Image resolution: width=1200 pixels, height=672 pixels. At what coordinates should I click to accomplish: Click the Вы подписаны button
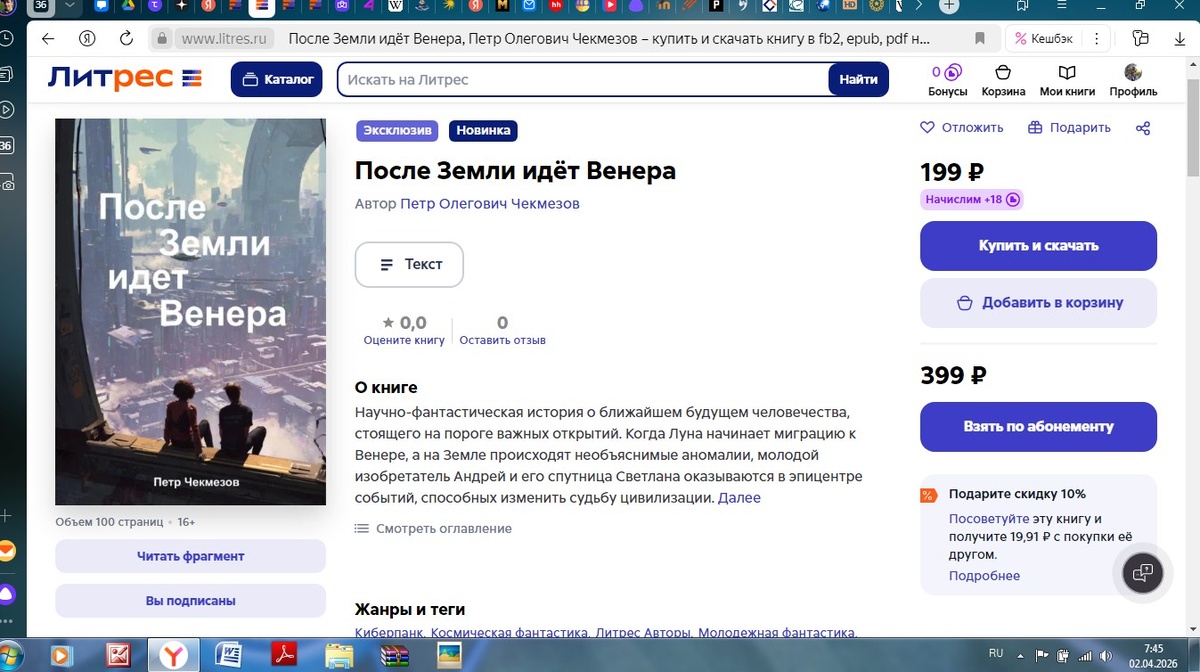[190, 601]
